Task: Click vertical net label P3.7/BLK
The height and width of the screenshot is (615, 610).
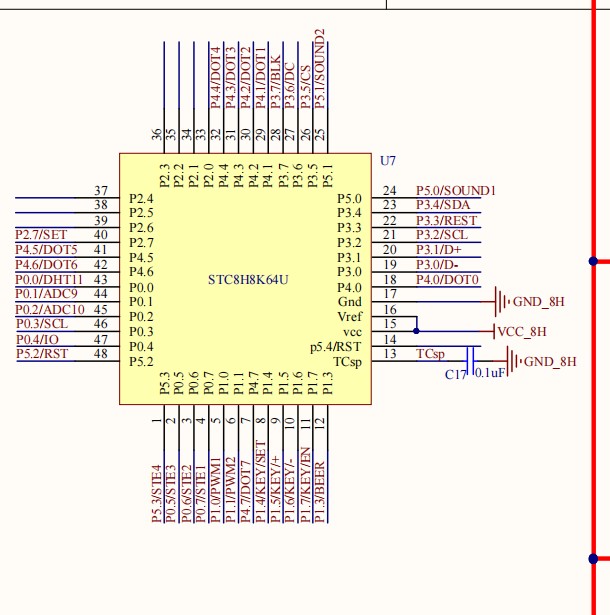Action: pyautogui.click(x=275, y=82)
